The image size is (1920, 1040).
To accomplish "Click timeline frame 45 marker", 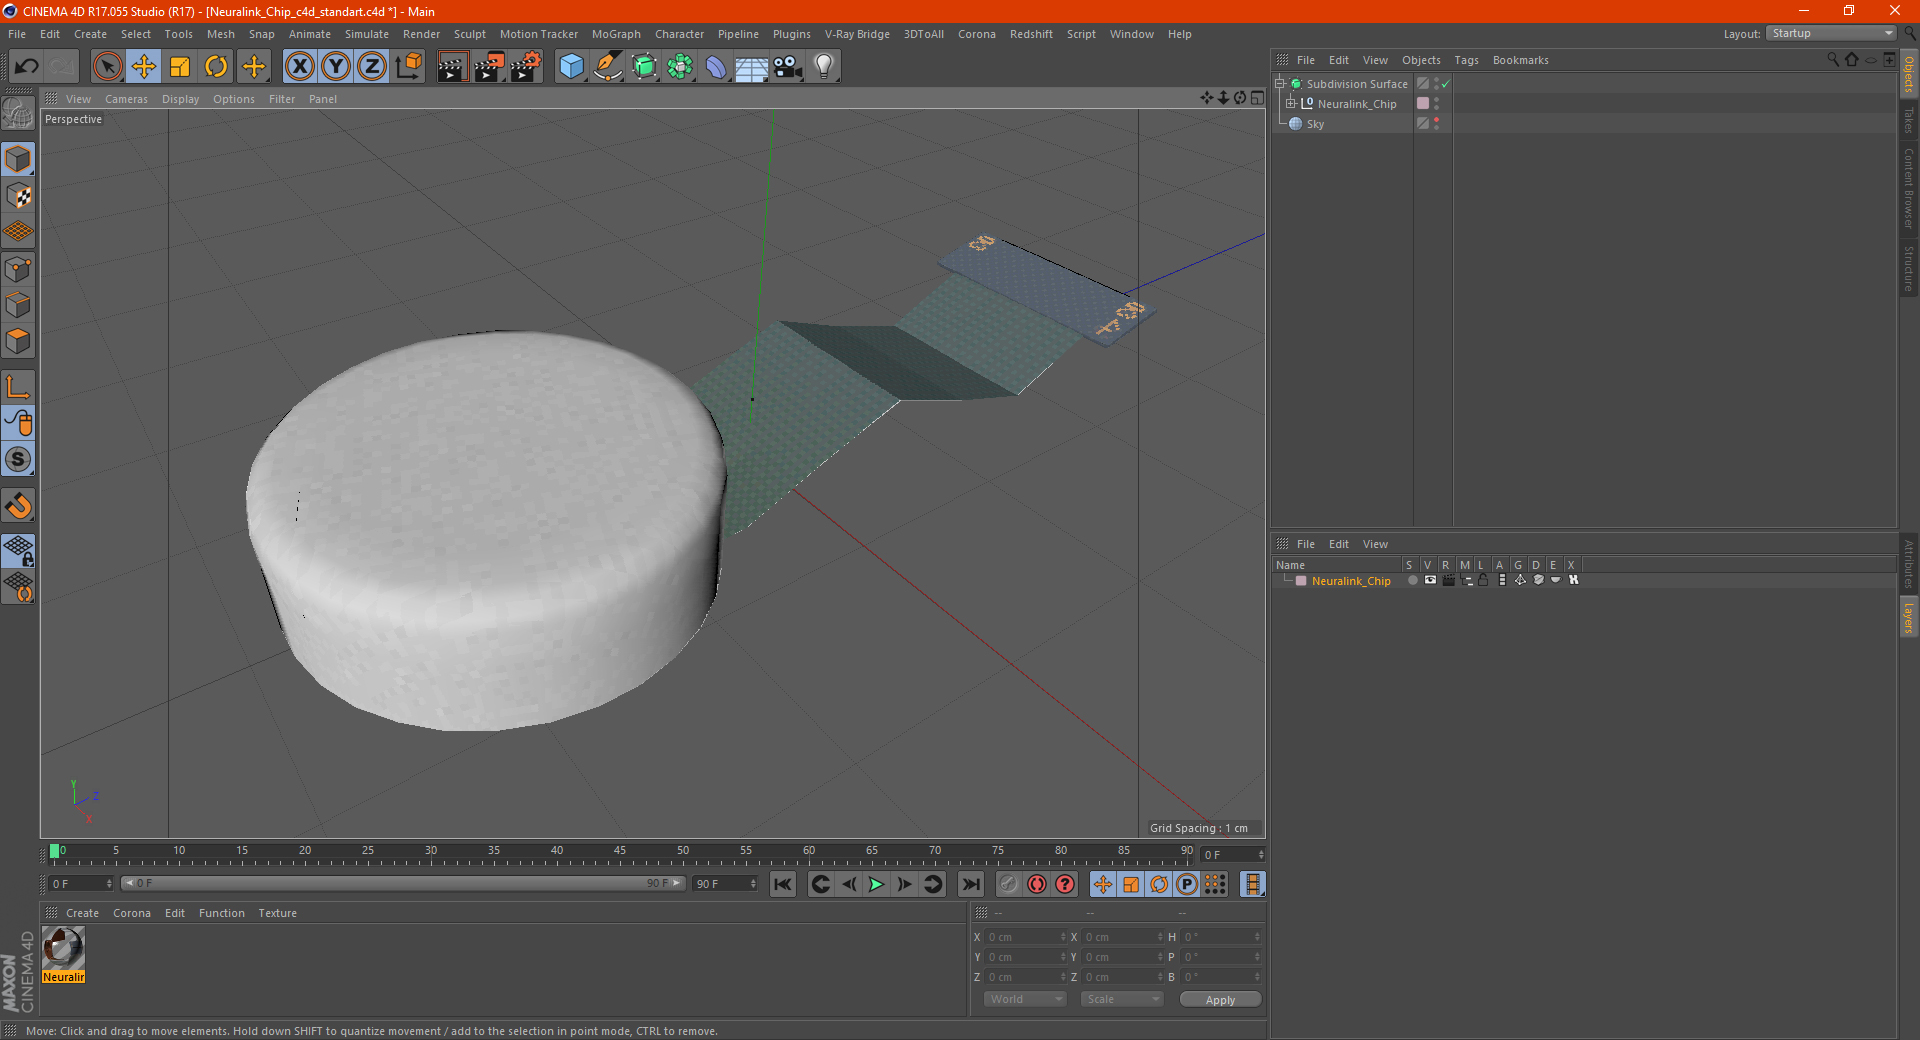I will 620,852.
